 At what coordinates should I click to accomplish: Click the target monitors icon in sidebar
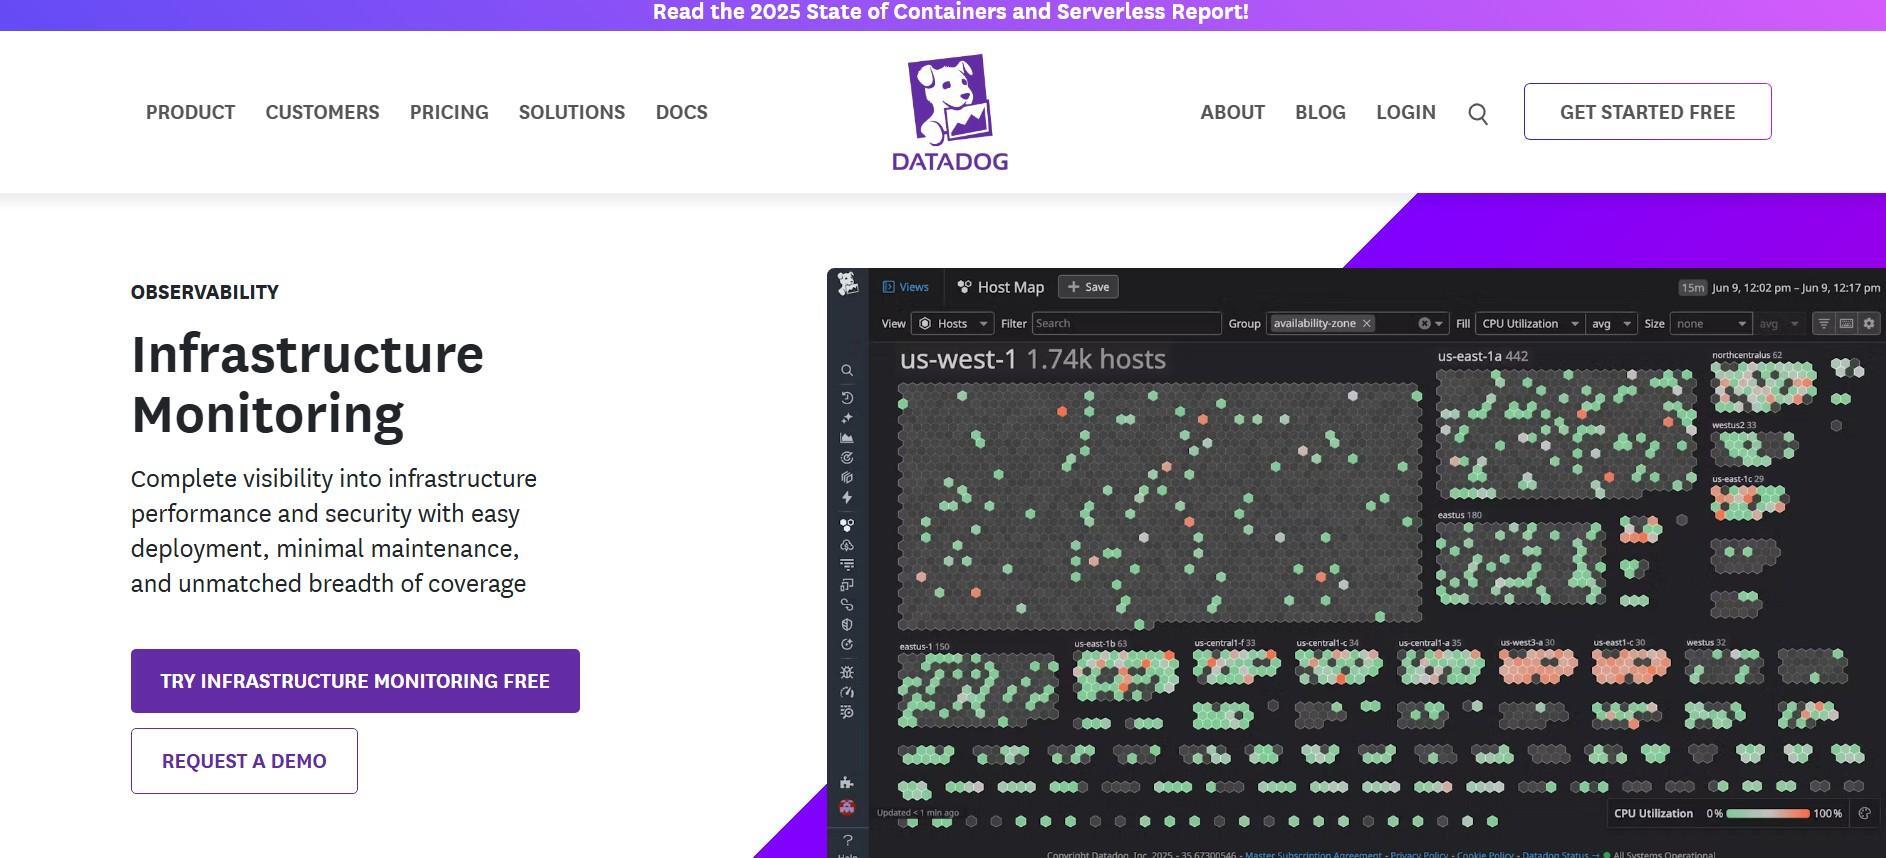[847, 458]
